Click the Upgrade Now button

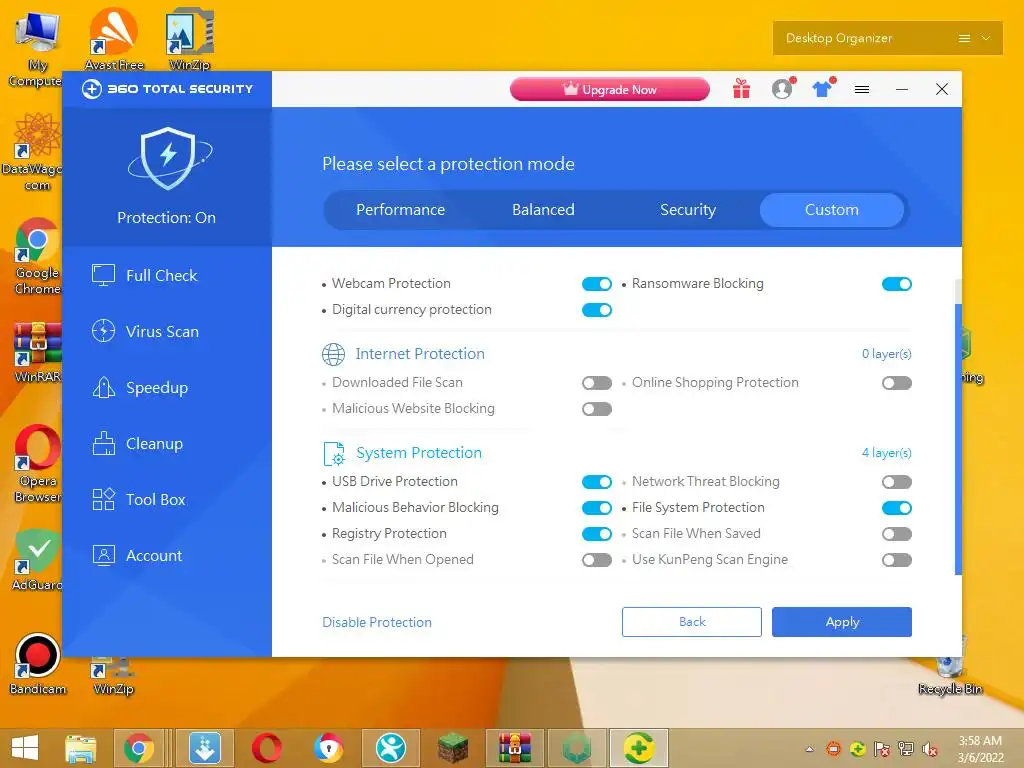[610, 89]
